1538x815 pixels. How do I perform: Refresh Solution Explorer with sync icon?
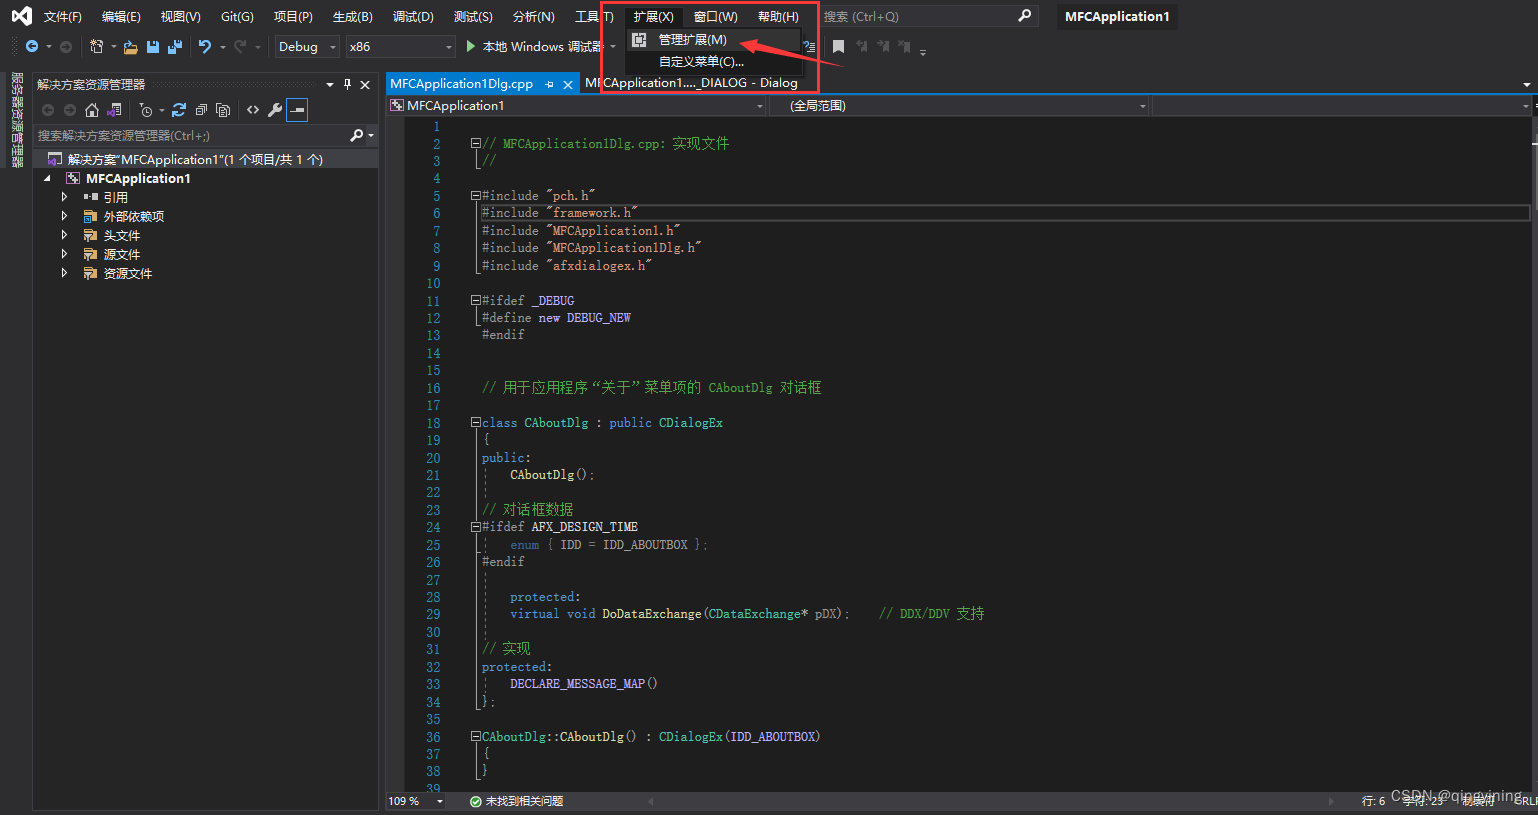point(179,110)
